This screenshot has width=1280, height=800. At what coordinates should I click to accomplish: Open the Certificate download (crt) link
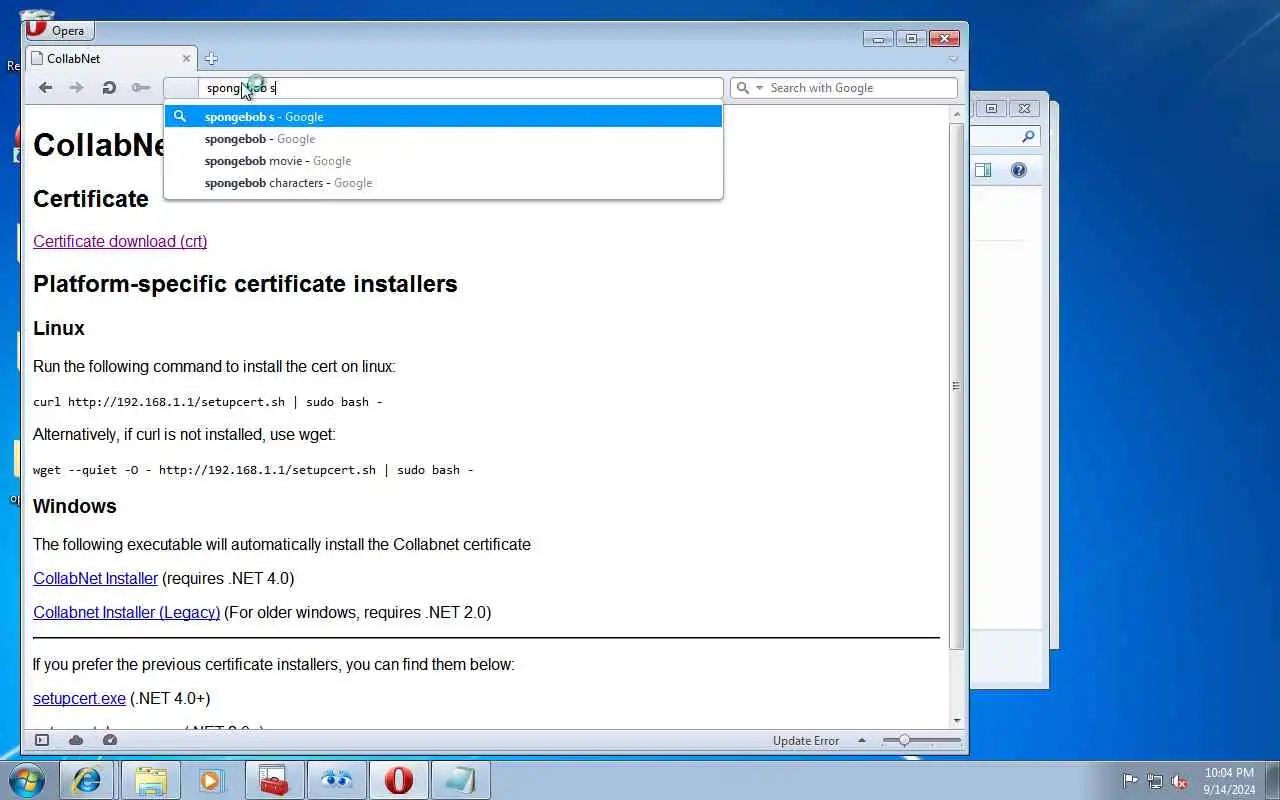coord(120,241)
